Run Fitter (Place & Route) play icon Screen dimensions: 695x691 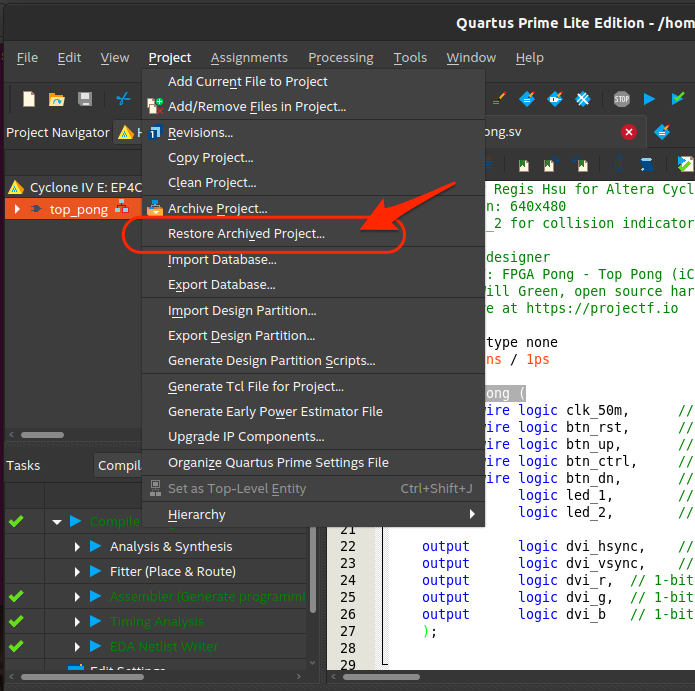click(x=95, y=571)
